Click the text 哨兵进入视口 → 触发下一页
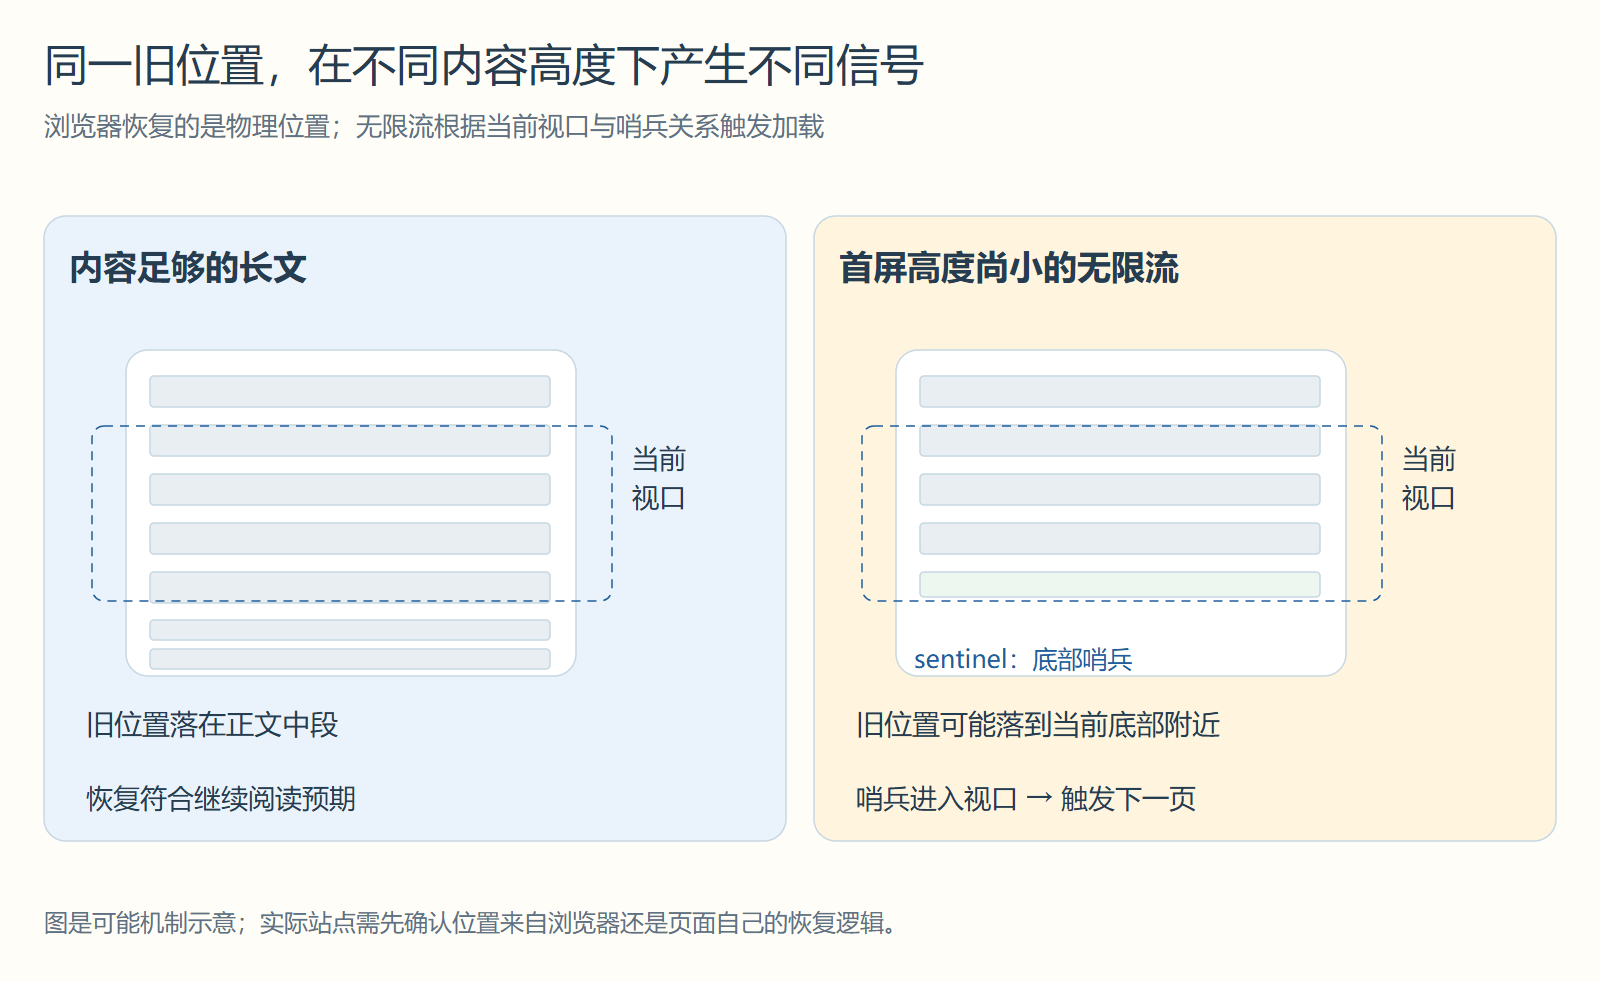 [1026, 799]
